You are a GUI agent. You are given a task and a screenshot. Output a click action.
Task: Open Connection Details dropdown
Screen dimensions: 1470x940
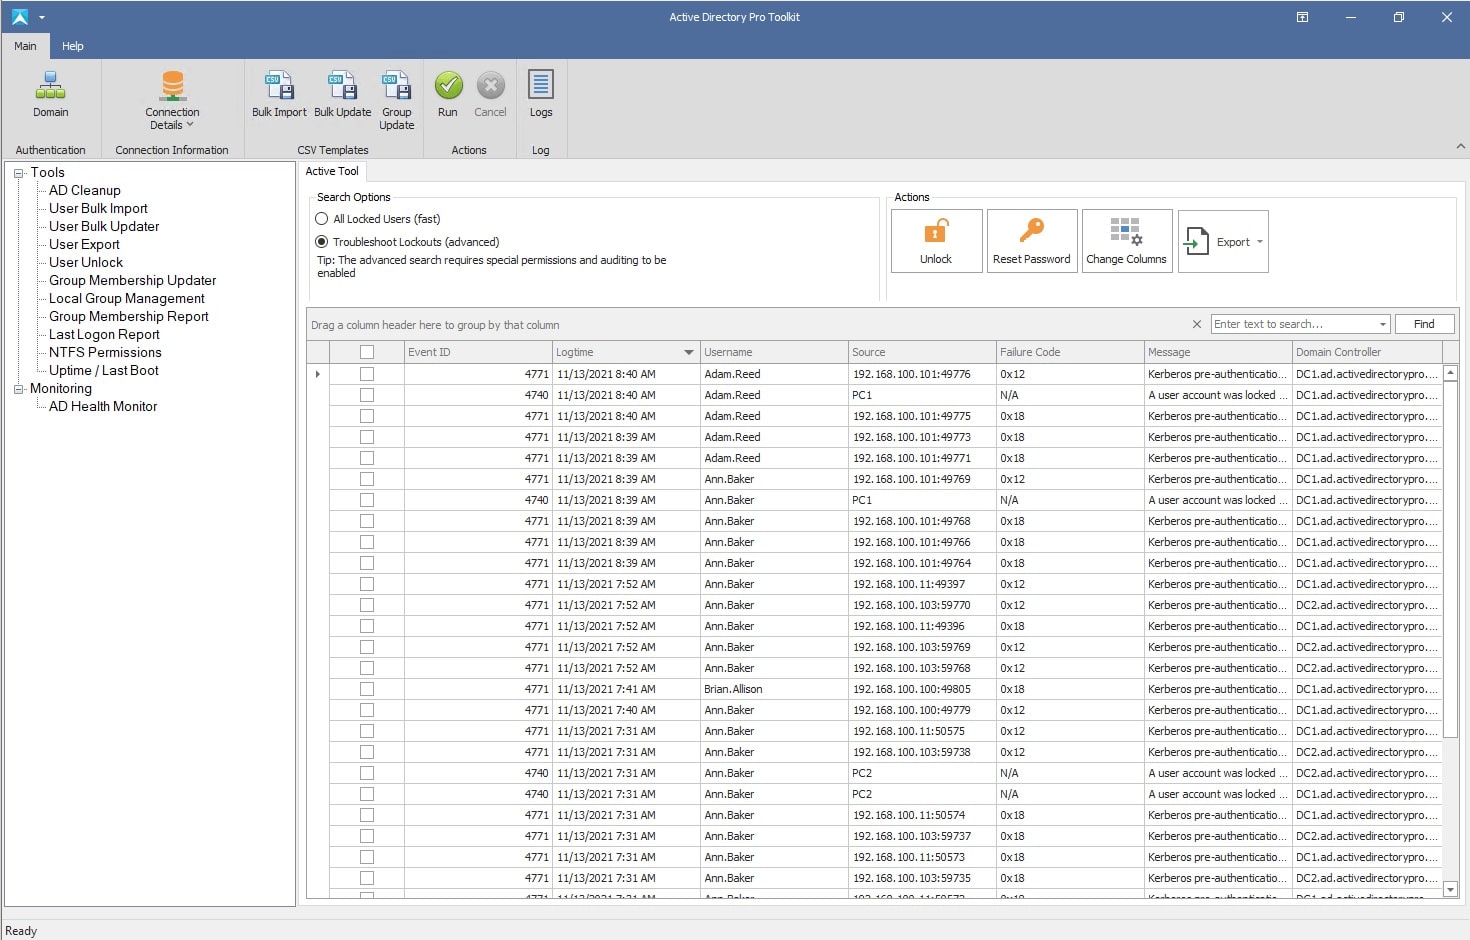point(172,100)
